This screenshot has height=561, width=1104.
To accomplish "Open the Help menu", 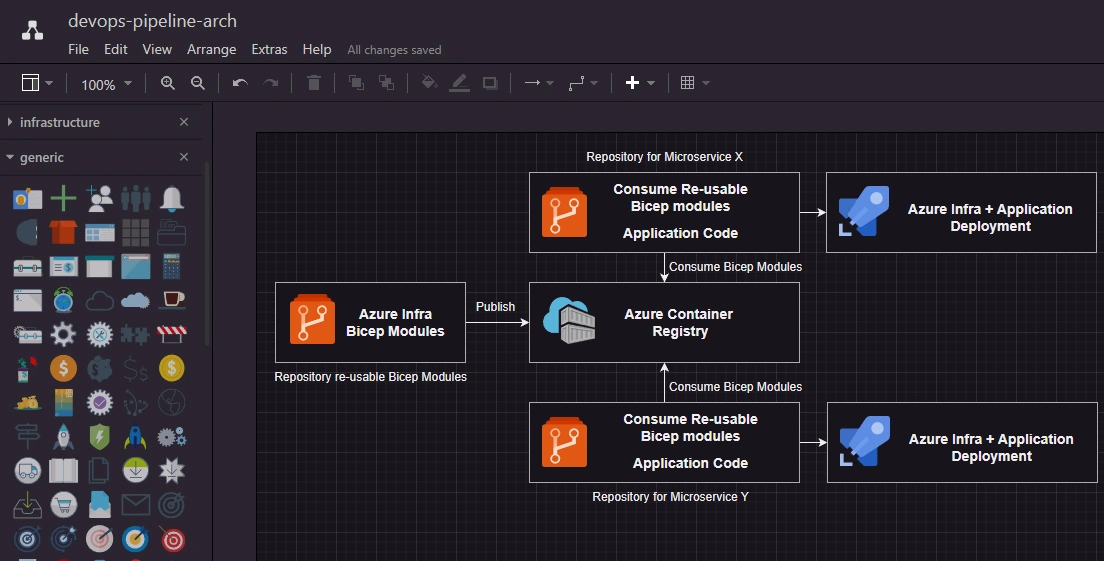I will click(x=317, y=49).
